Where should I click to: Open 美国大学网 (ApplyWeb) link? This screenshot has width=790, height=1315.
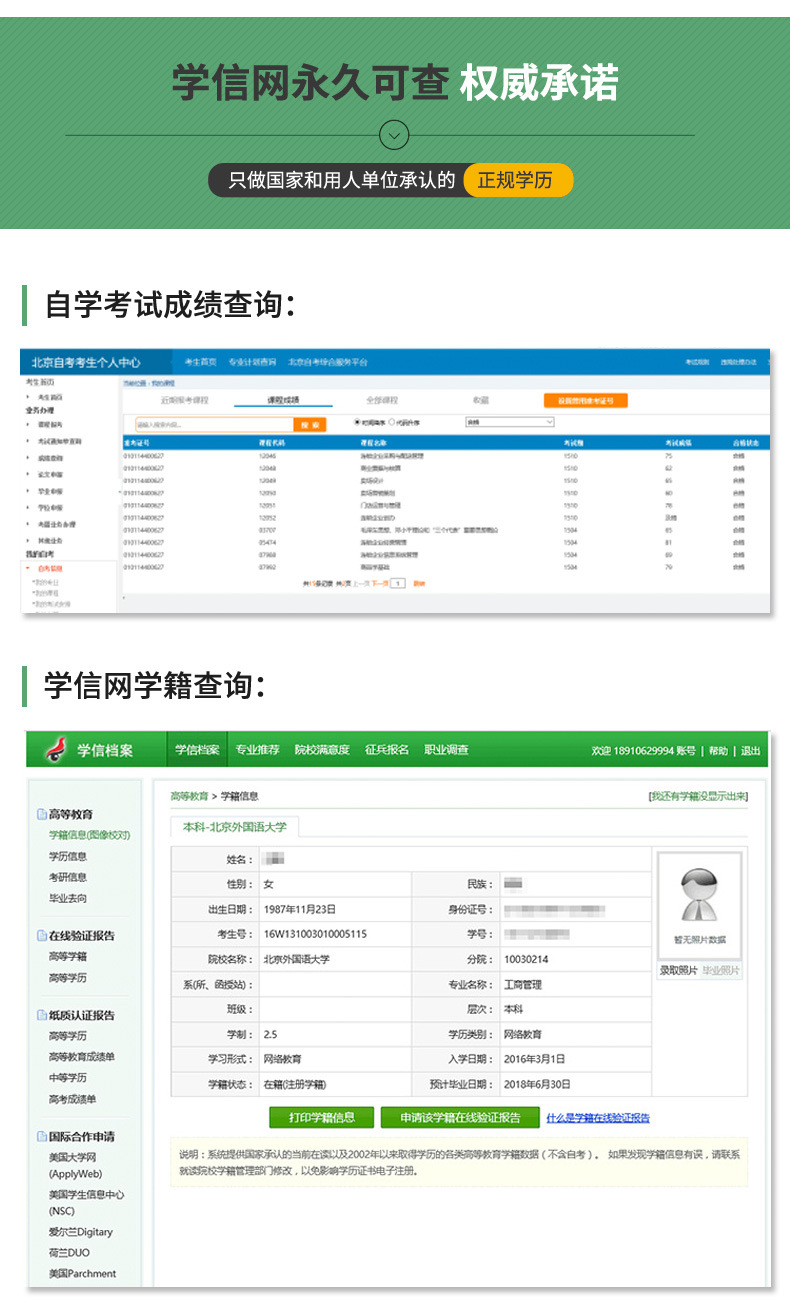75,1165
